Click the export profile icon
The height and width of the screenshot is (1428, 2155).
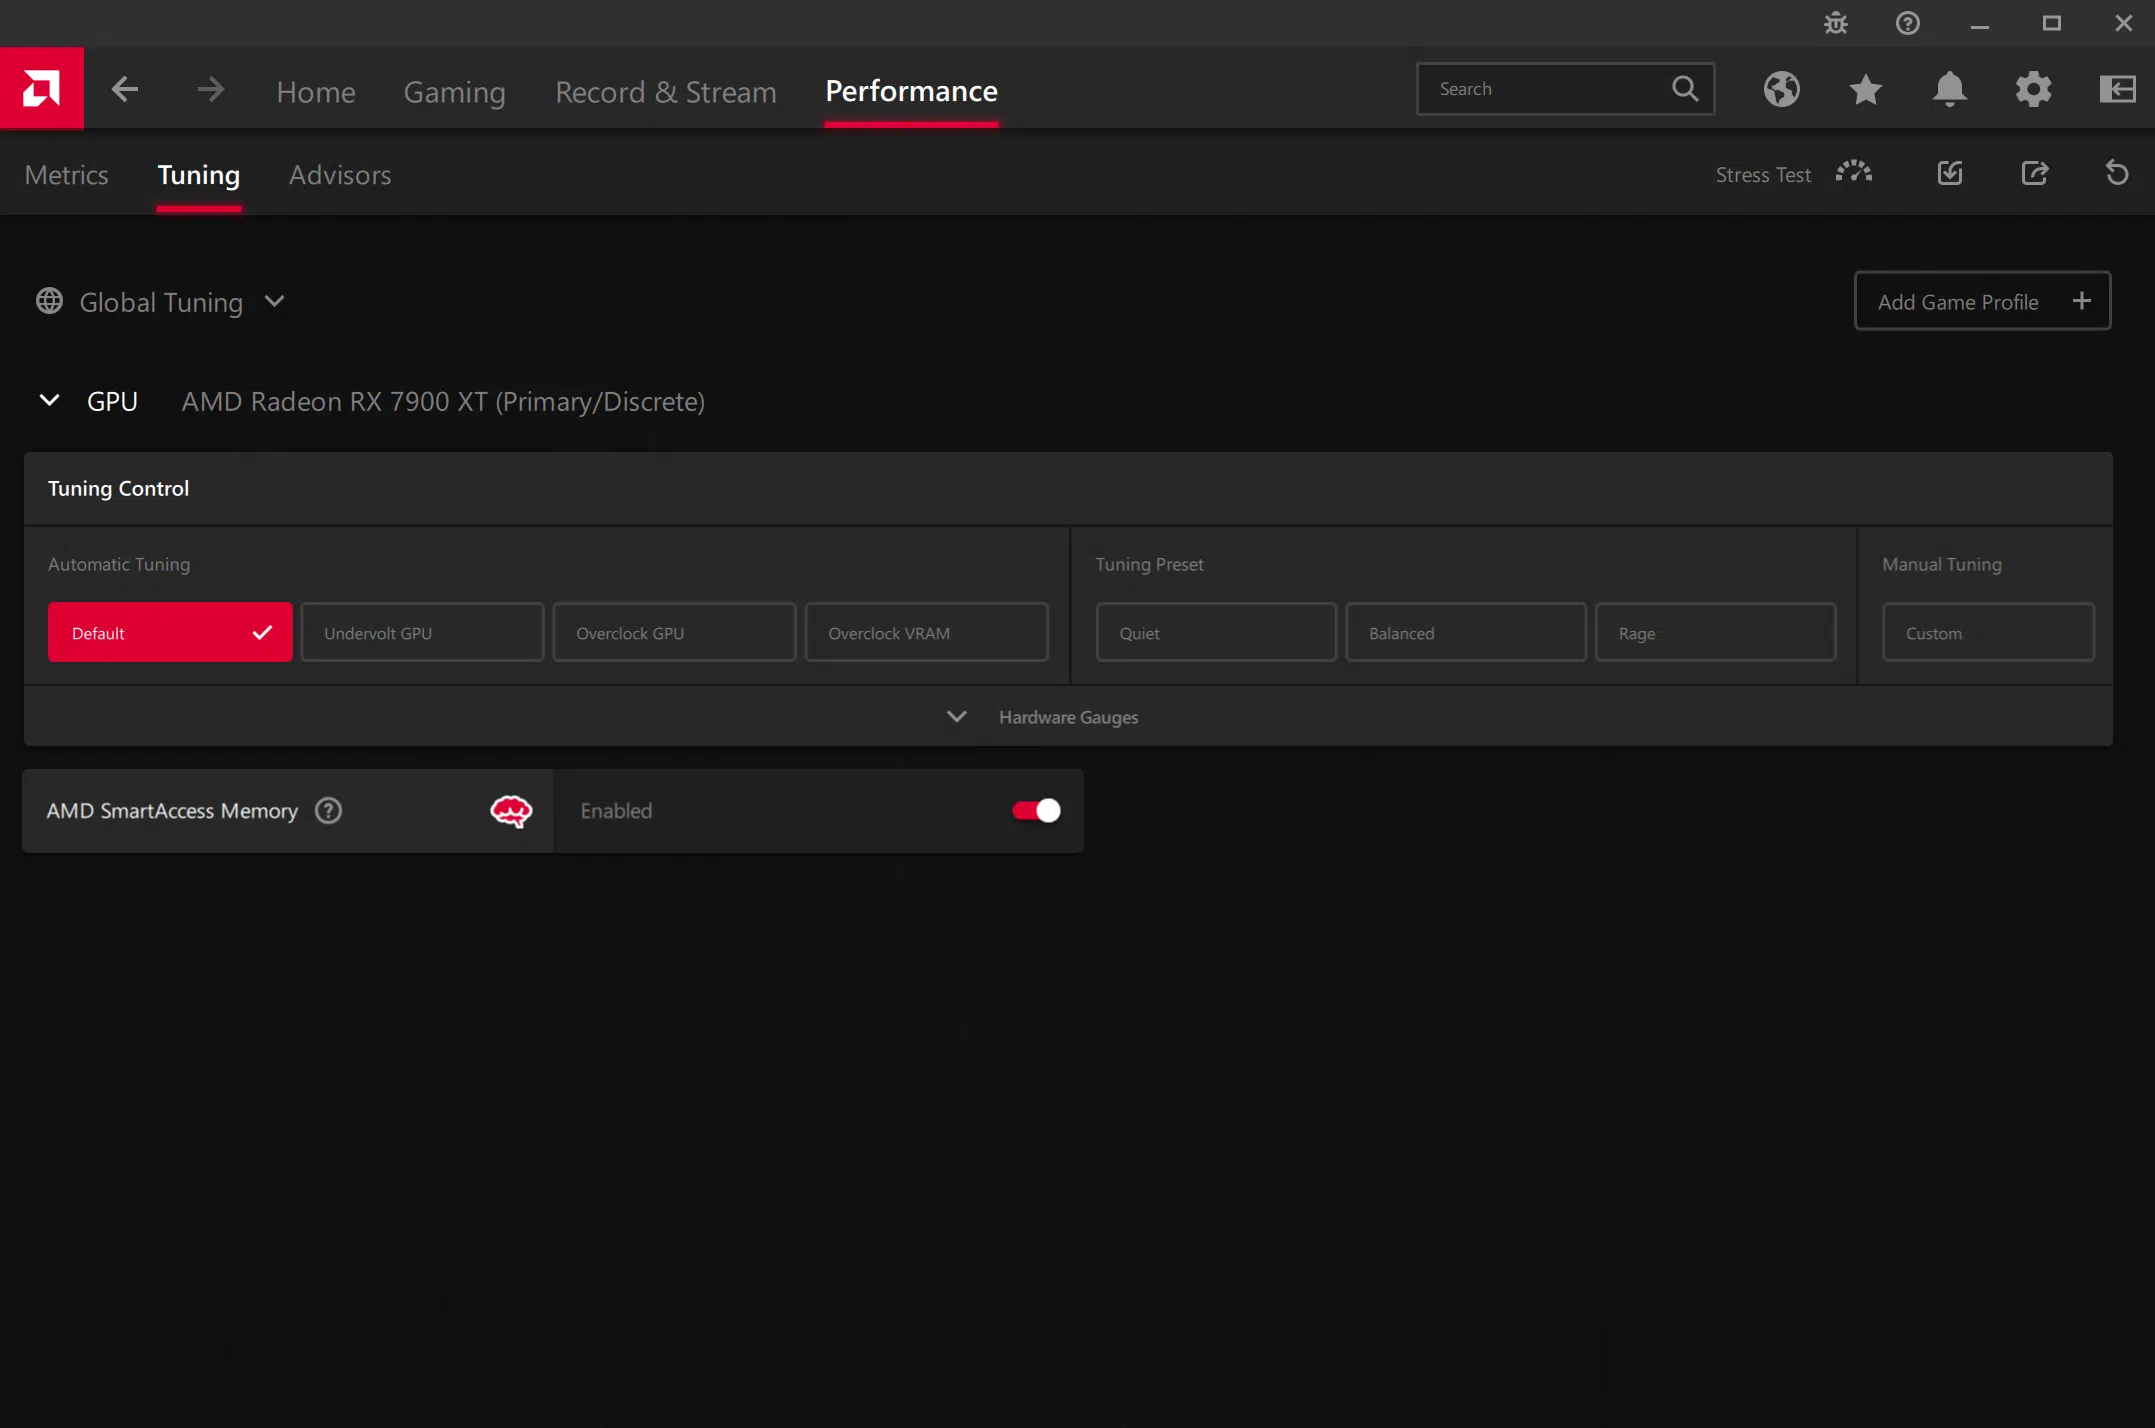[x=2035, y=173]
